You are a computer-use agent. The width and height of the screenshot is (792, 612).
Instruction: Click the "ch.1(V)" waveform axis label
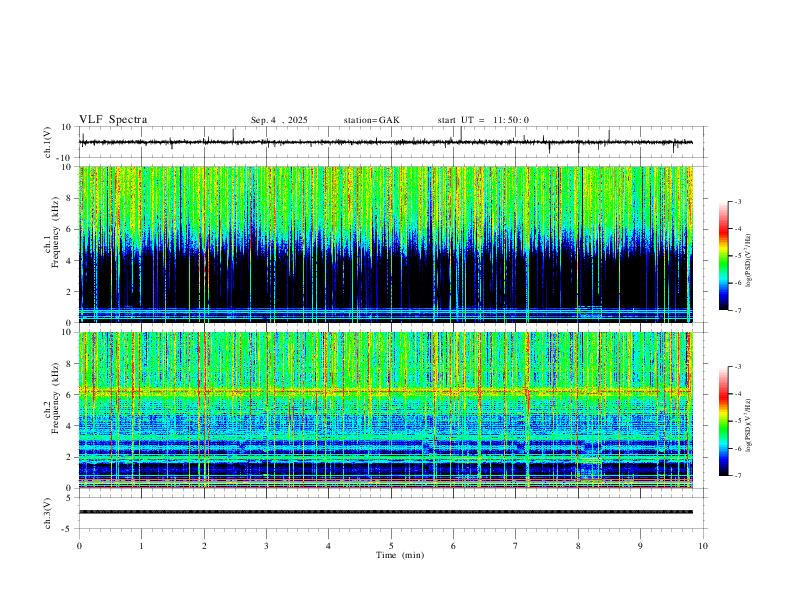coord(48,142)
